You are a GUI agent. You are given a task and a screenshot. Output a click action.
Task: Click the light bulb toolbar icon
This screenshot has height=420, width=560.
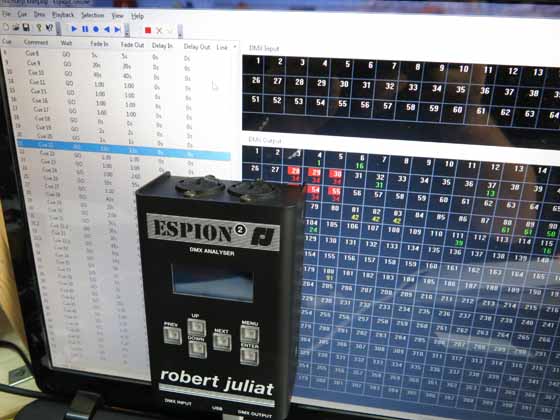[39, 28]
